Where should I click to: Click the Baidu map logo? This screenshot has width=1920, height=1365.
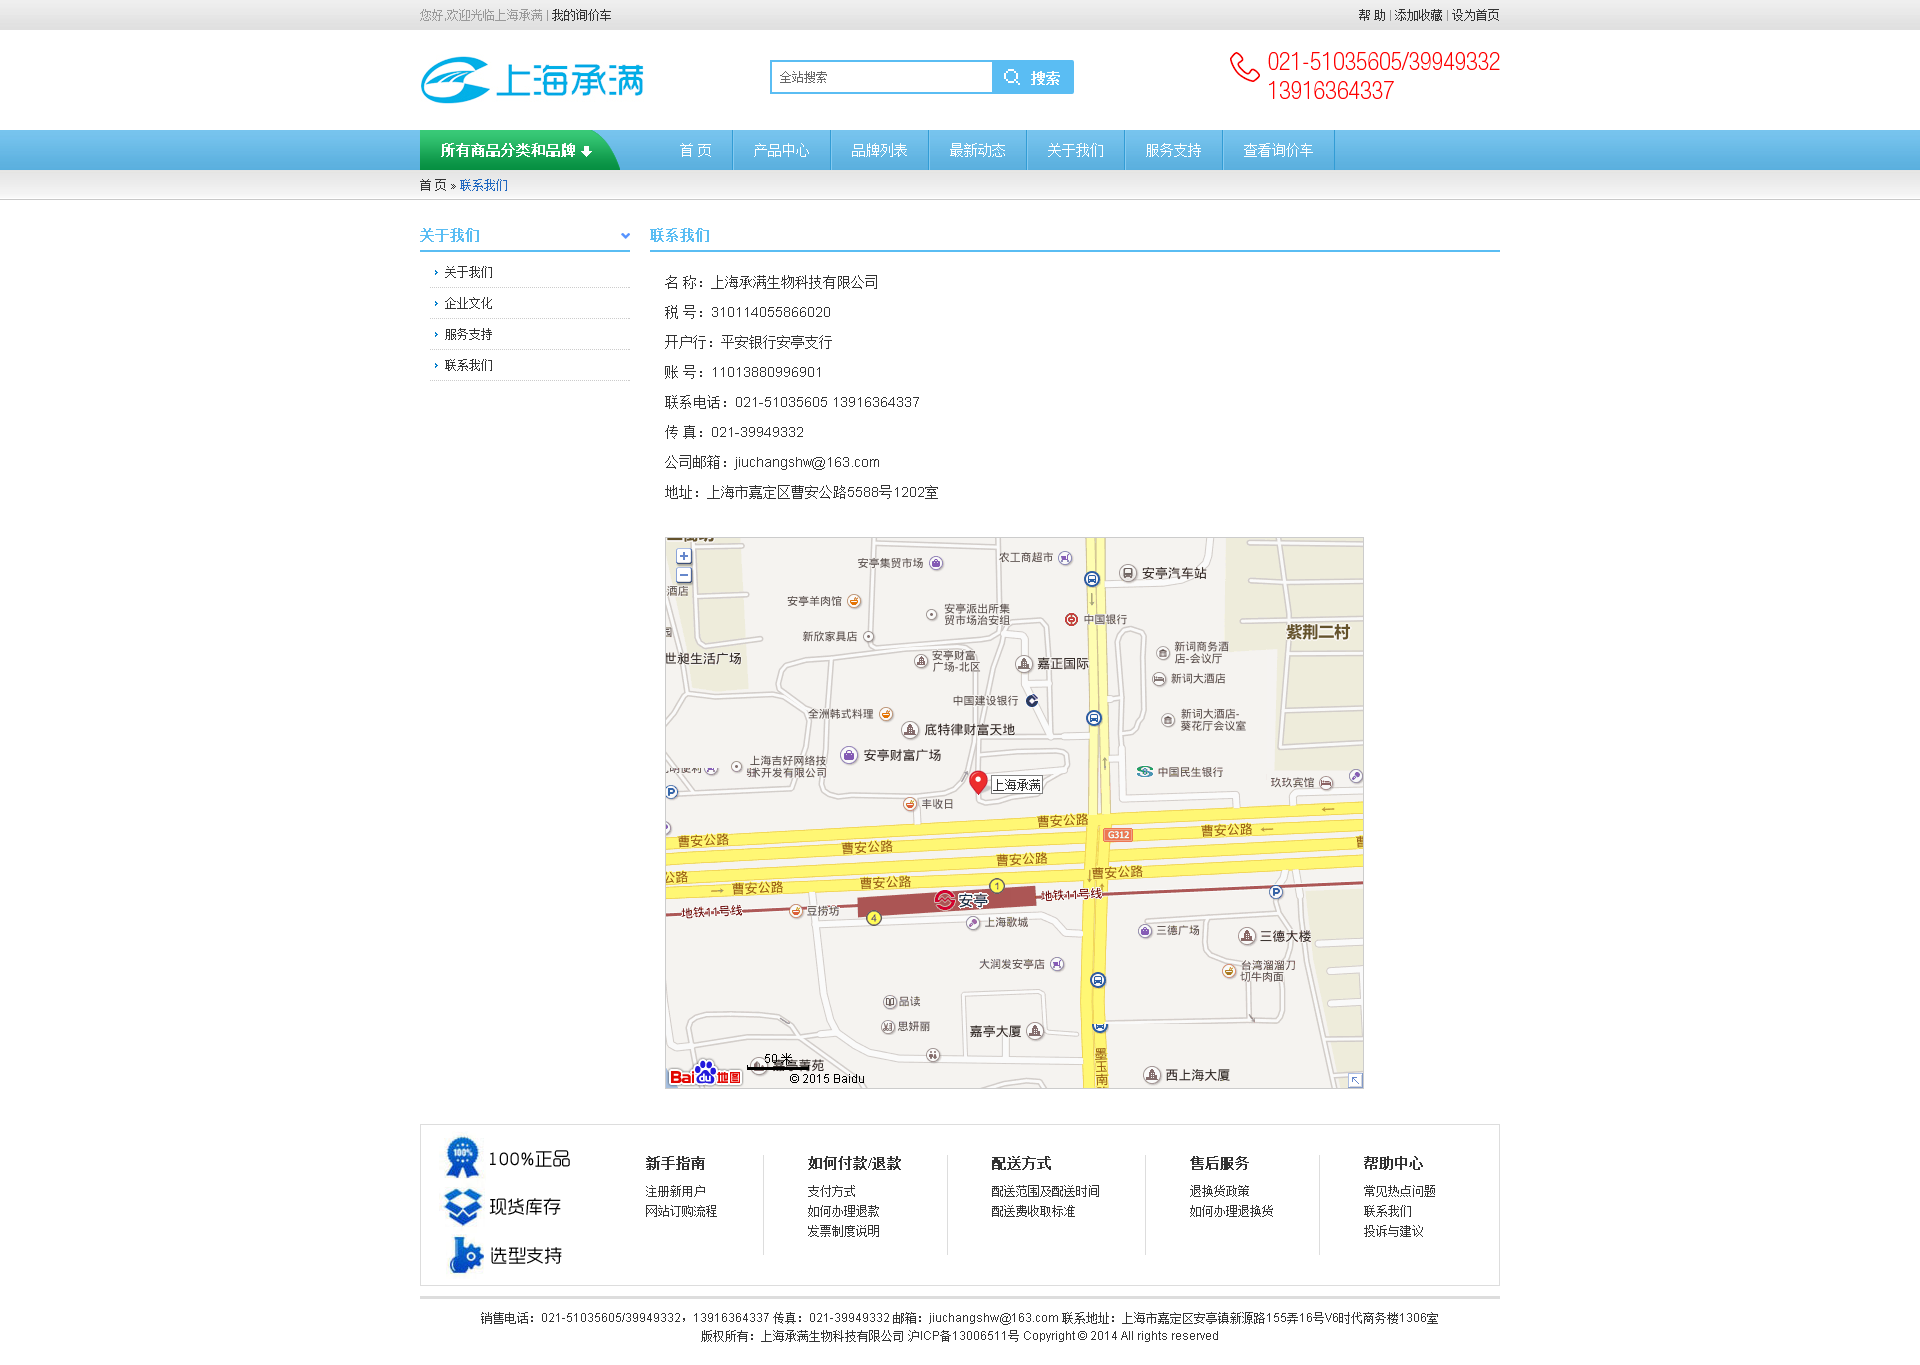705,1074
